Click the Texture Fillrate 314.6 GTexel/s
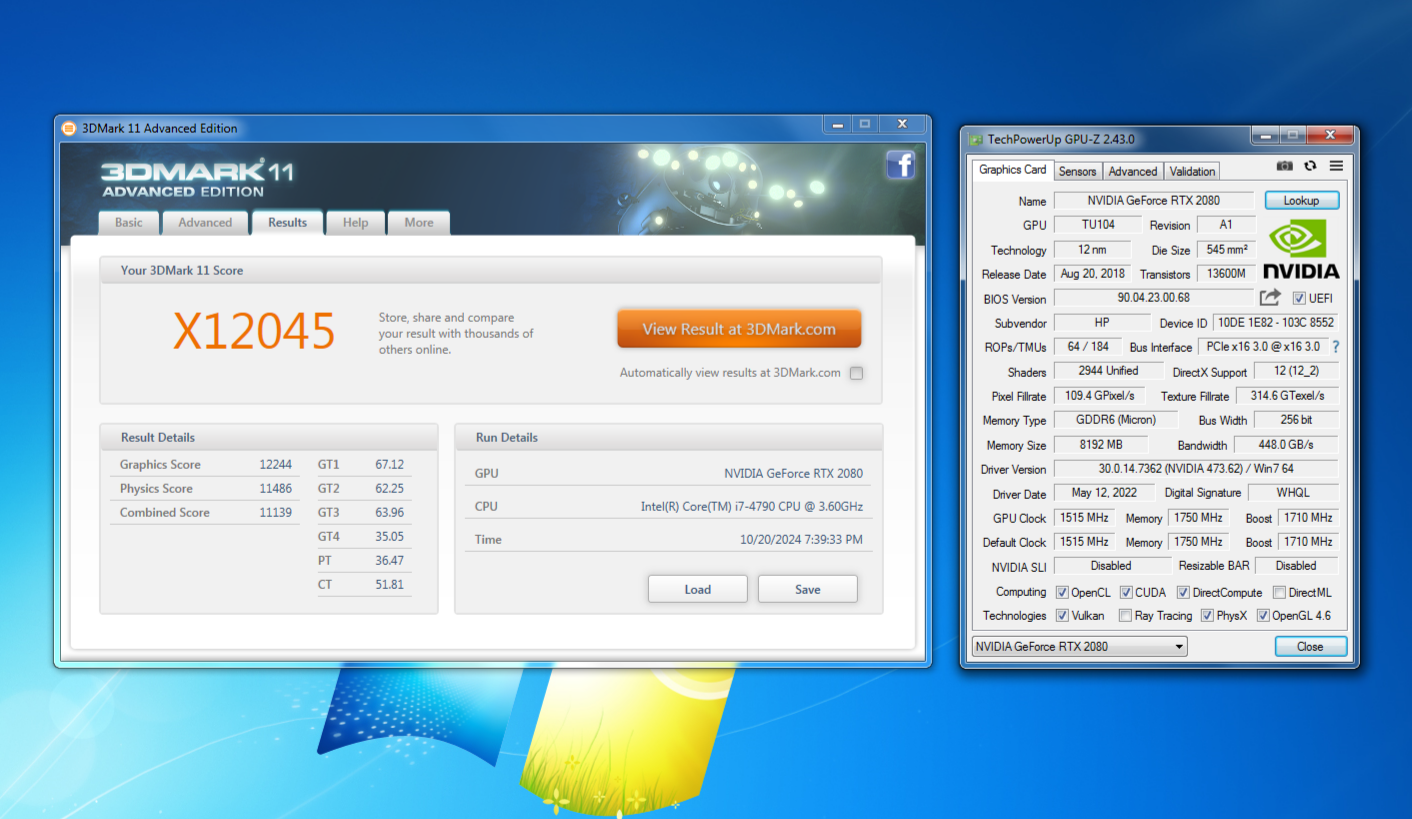Screen dimensions: 1412x819 [x=1286, y=396]
